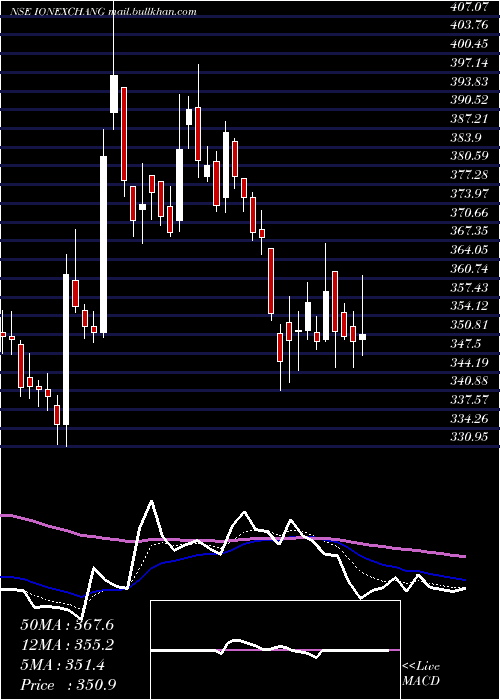Screen dimensions: 500x700
Task: Click the <<Live MACD label
Action: pyautogui.click(x=421, y=674)
